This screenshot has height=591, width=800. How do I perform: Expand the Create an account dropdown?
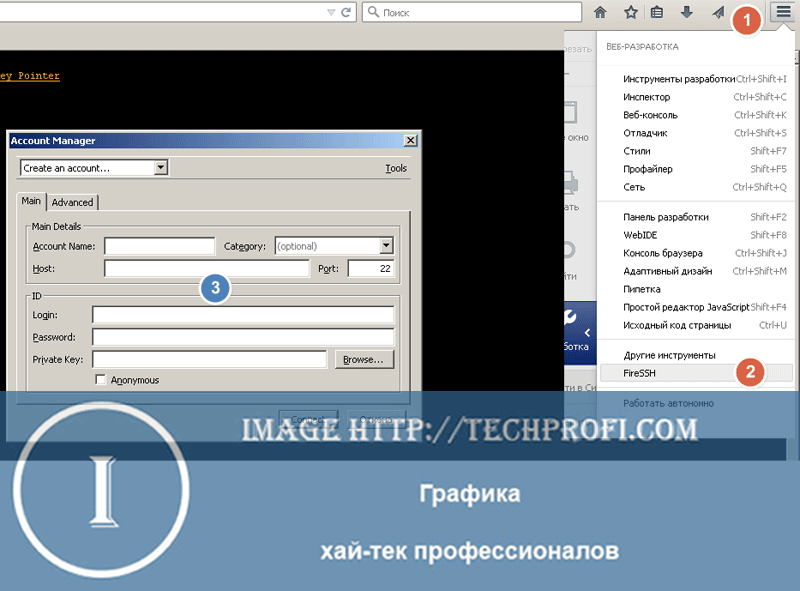point(161,167)
